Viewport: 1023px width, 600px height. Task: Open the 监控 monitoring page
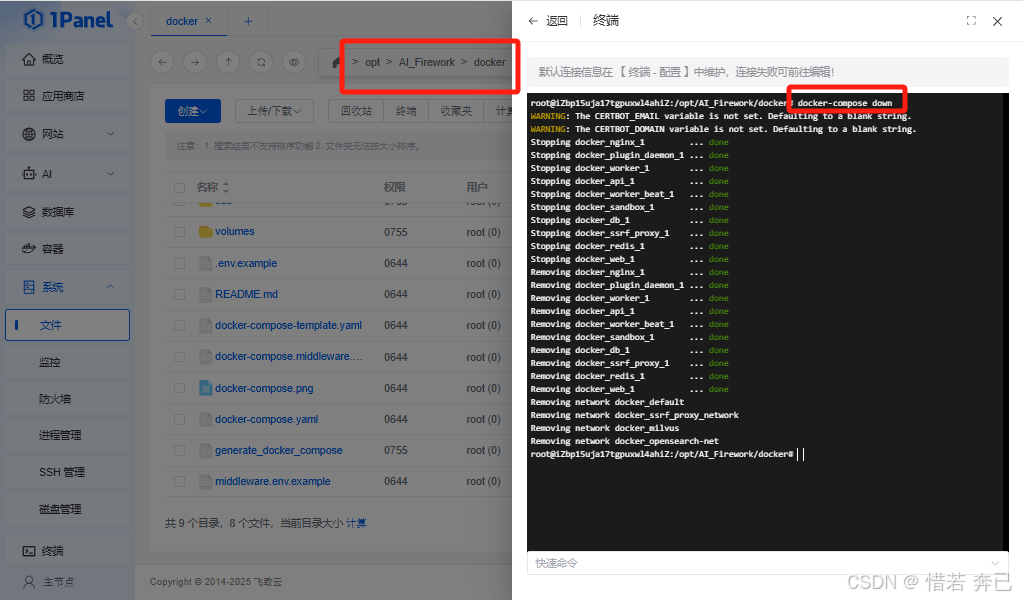[67, 362]
